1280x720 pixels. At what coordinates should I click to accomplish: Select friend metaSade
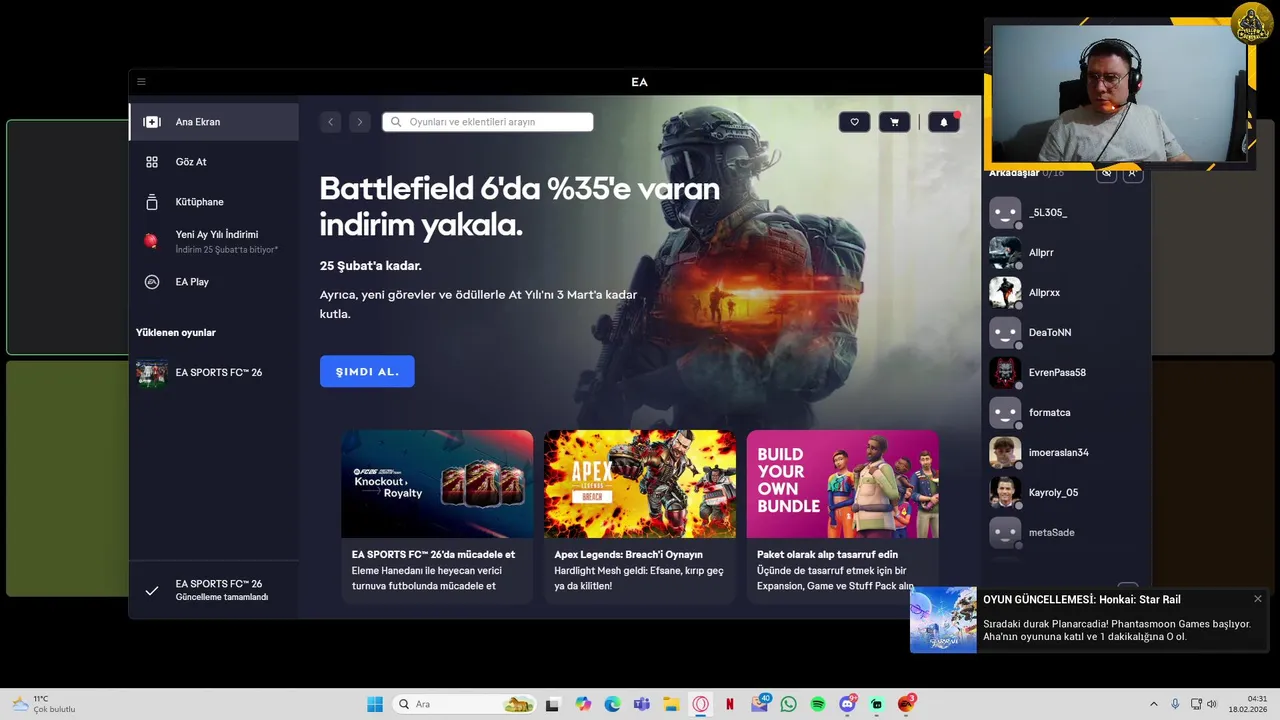coord(1066,533)
